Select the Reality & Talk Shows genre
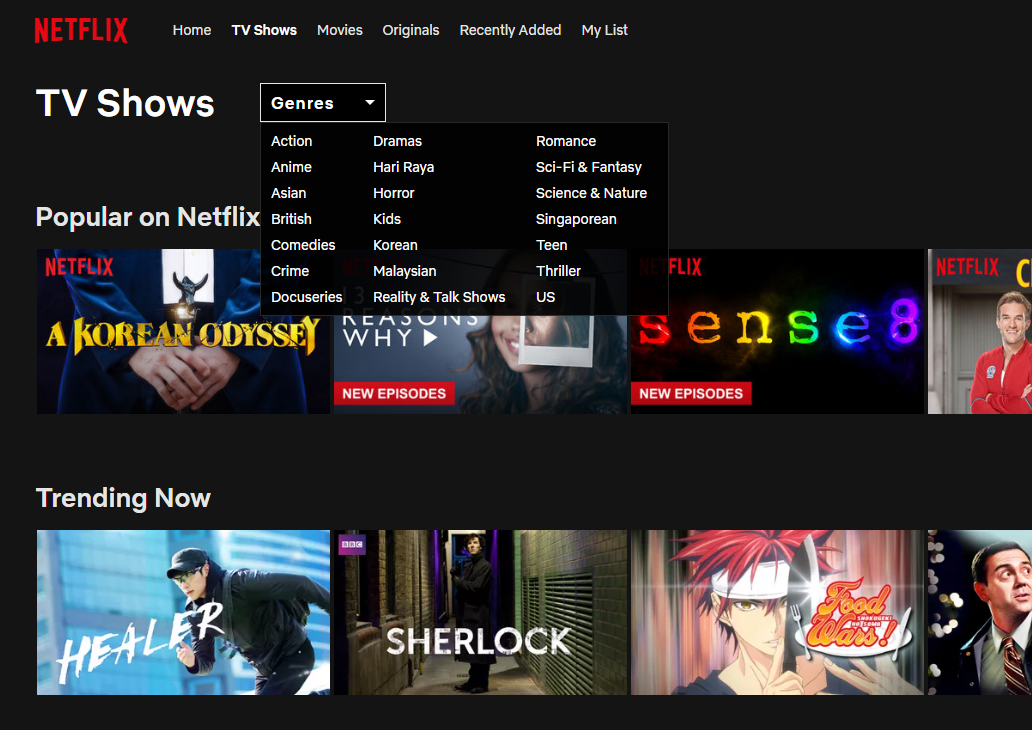This screenshot has height=730, width=1032. click(x=439, y=296)
